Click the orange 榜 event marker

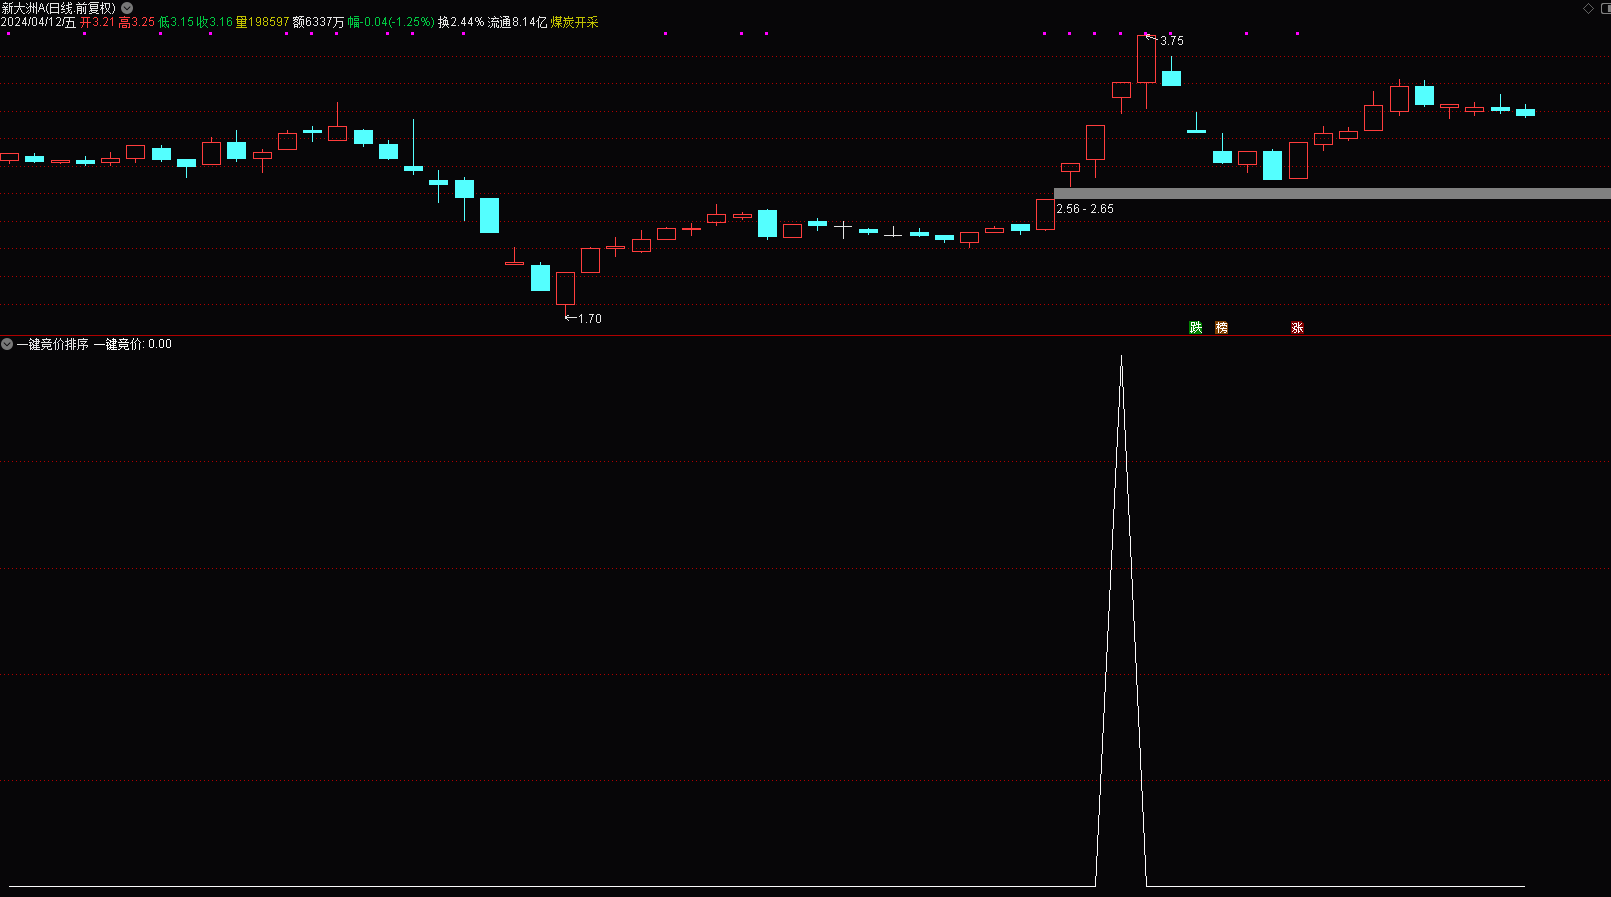pyautogui.click(x=1222, y=328)
